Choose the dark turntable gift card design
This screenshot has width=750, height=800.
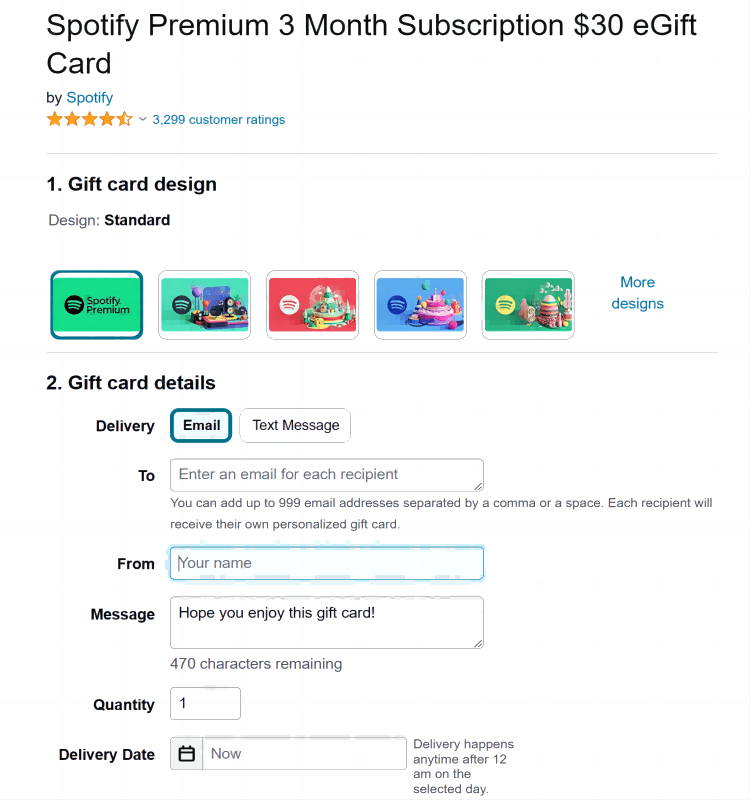(205, 305)
